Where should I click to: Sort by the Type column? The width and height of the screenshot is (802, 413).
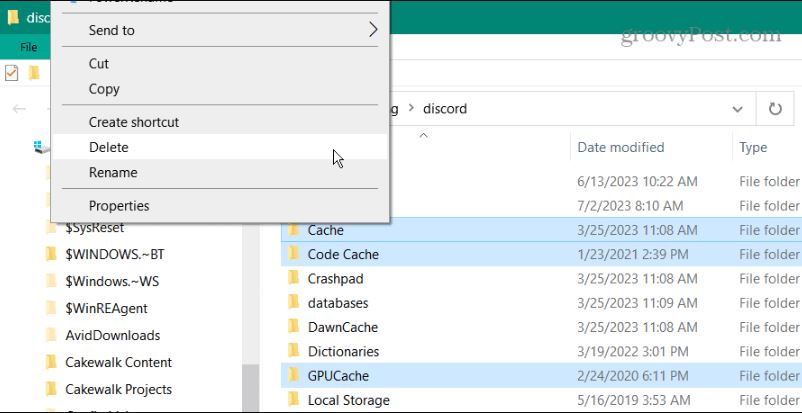click(x=753, y=147)
